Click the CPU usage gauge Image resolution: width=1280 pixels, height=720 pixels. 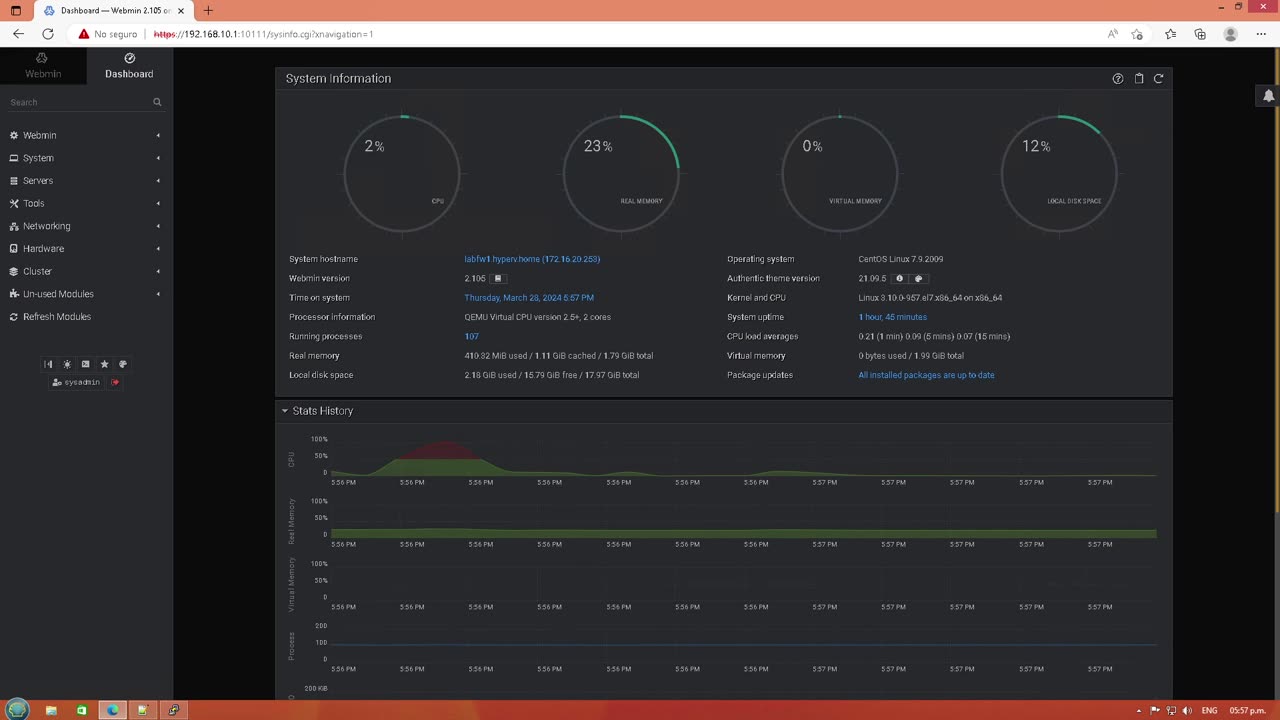402,173
